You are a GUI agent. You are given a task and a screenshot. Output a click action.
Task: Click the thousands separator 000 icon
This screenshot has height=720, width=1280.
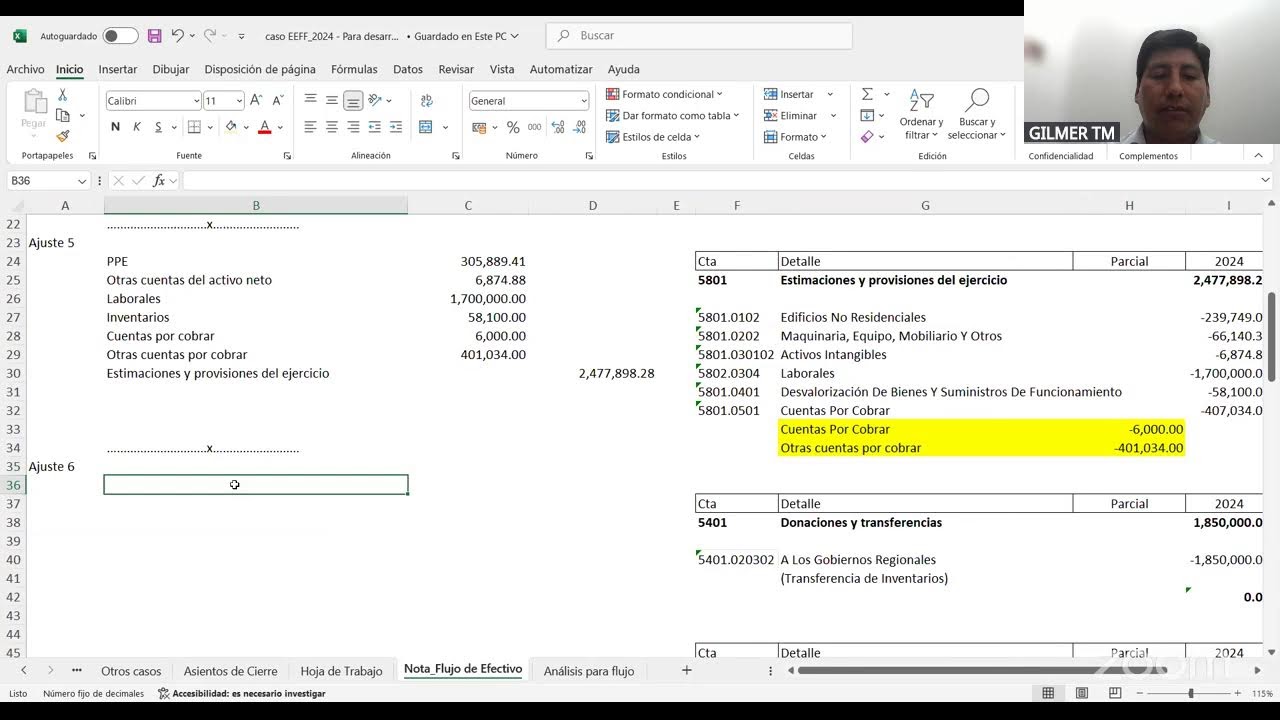(534, 127)
